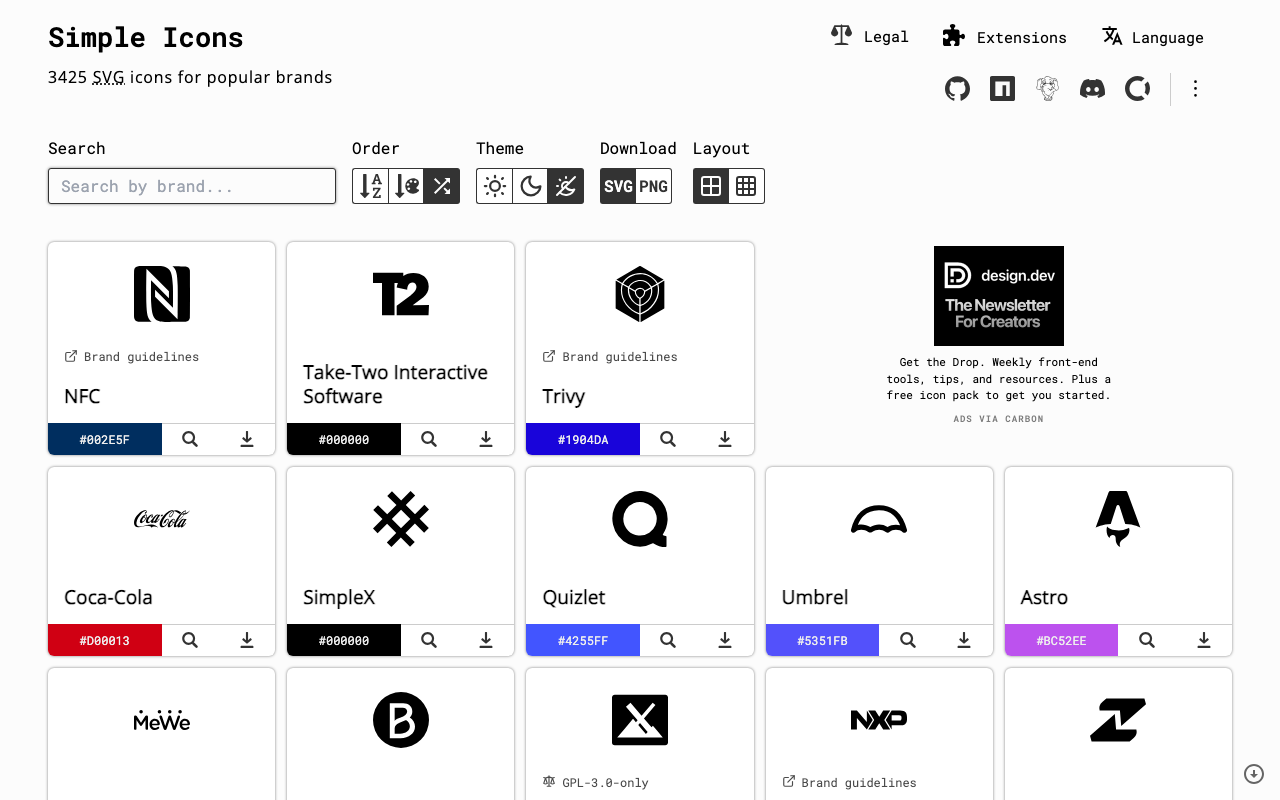Download the Quizlet icon
Viewport: 1280px width, 800px height.
click(x=725, y=640)
